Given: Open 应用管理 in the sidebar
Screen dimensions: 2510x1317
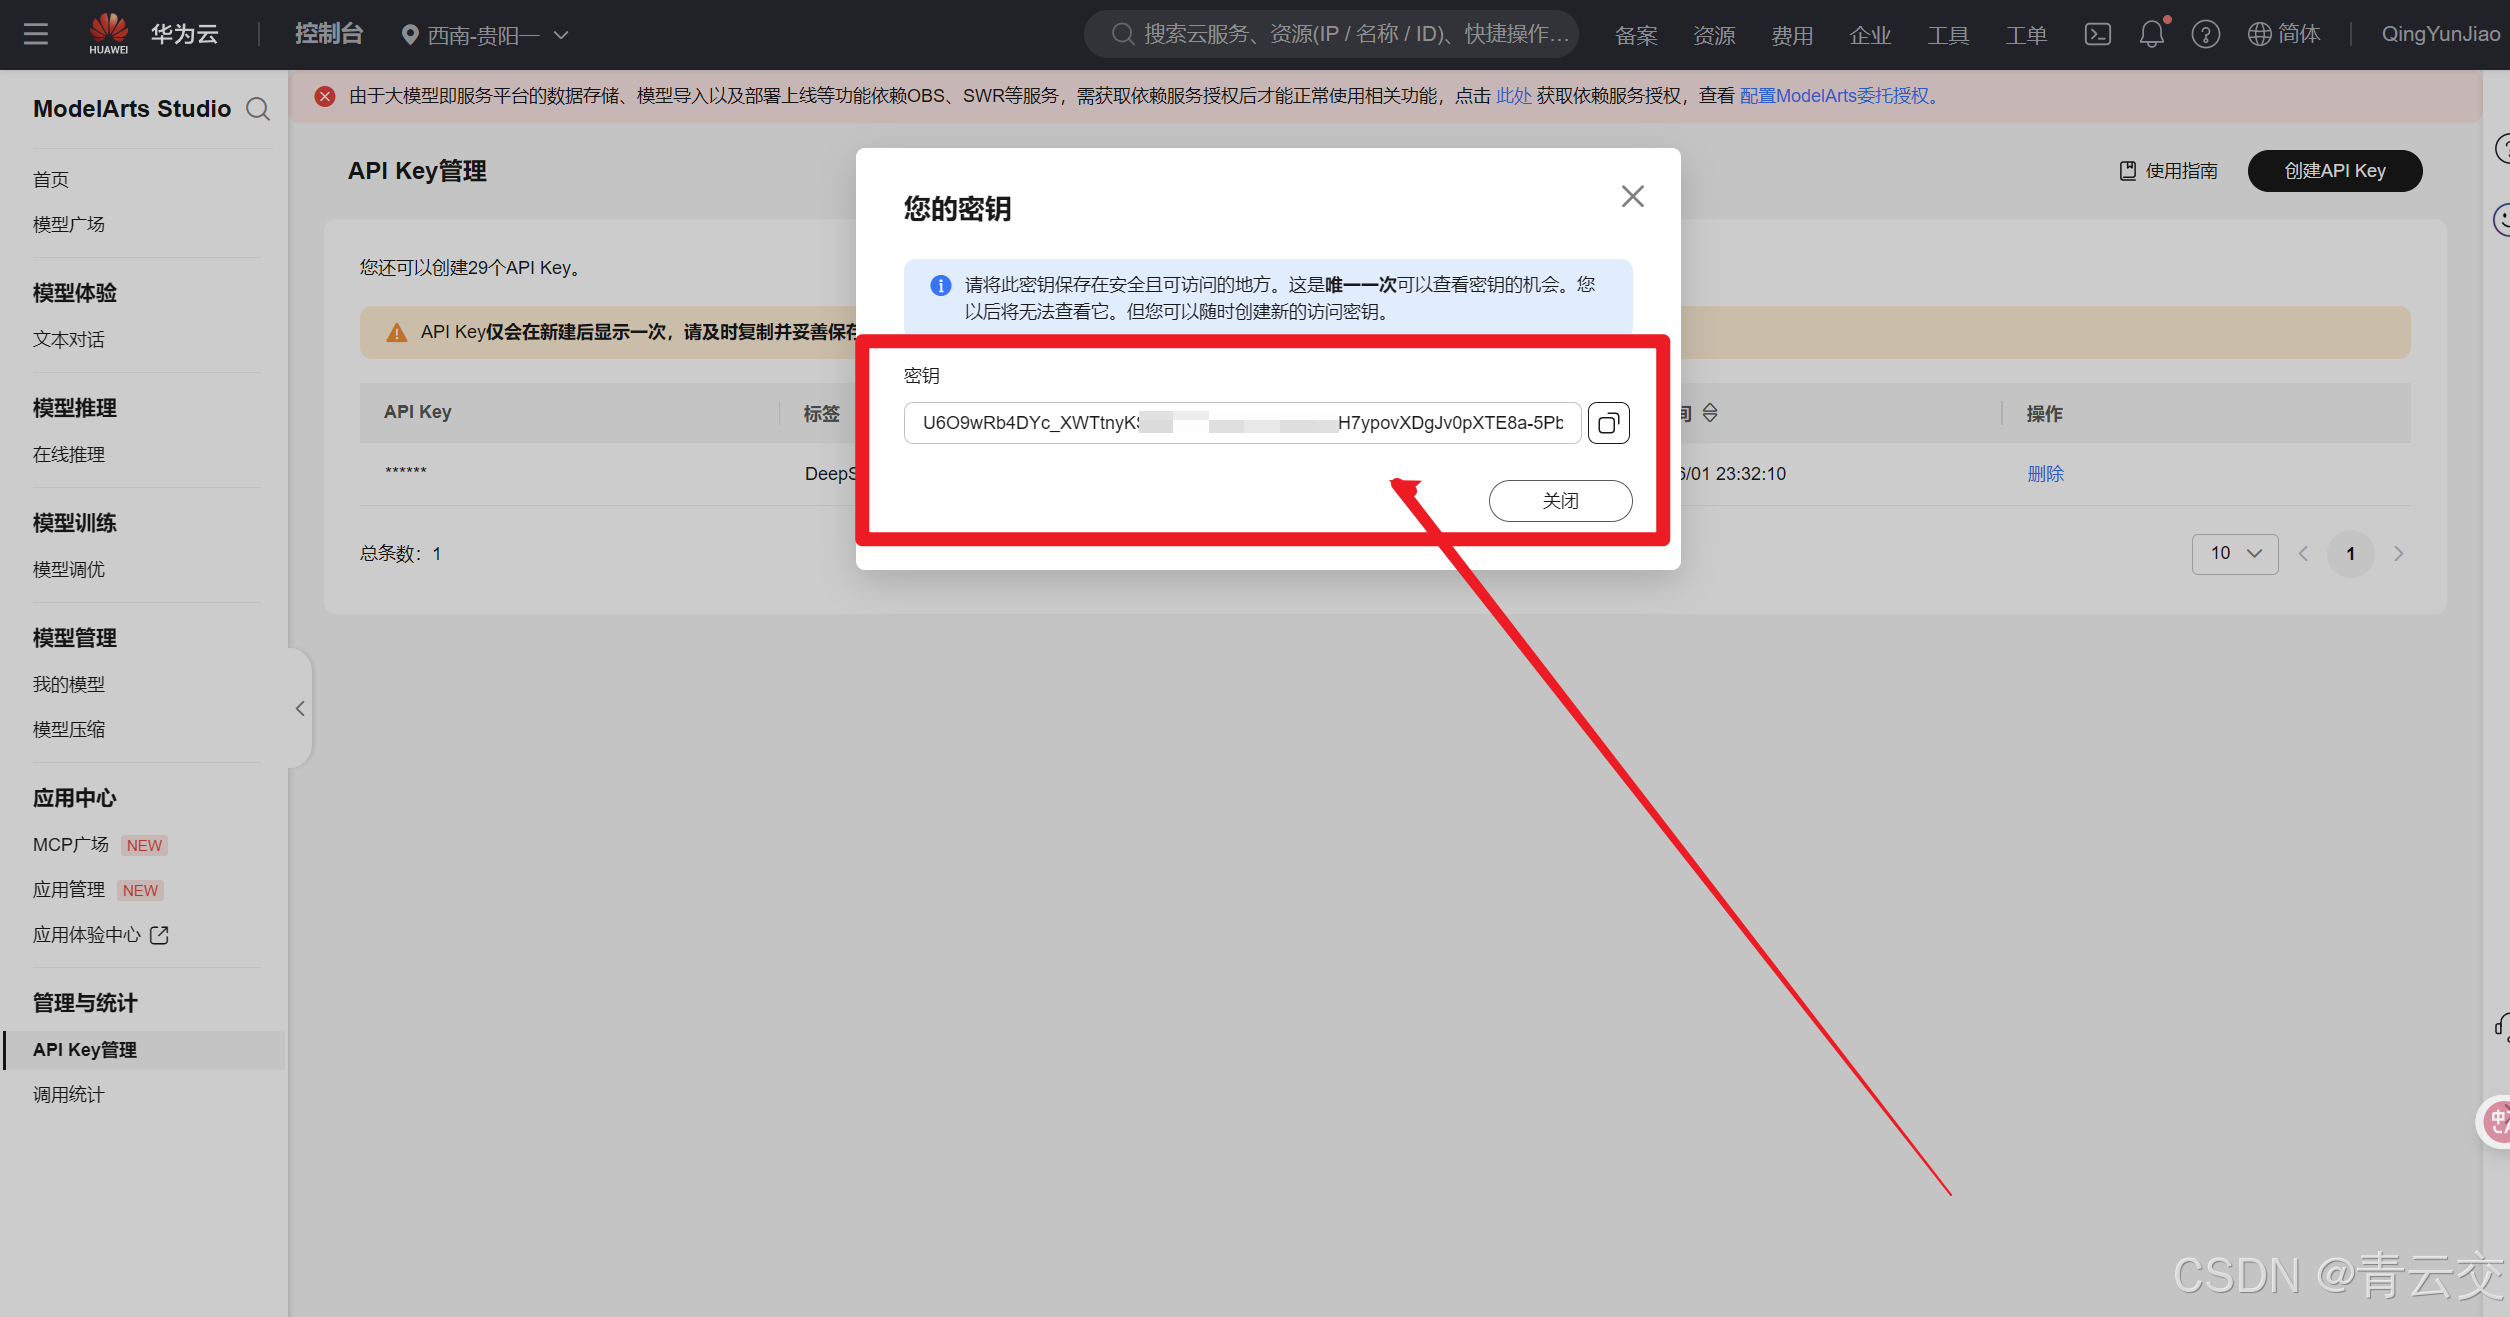Looking at the screenshot, I should [69, 890].
